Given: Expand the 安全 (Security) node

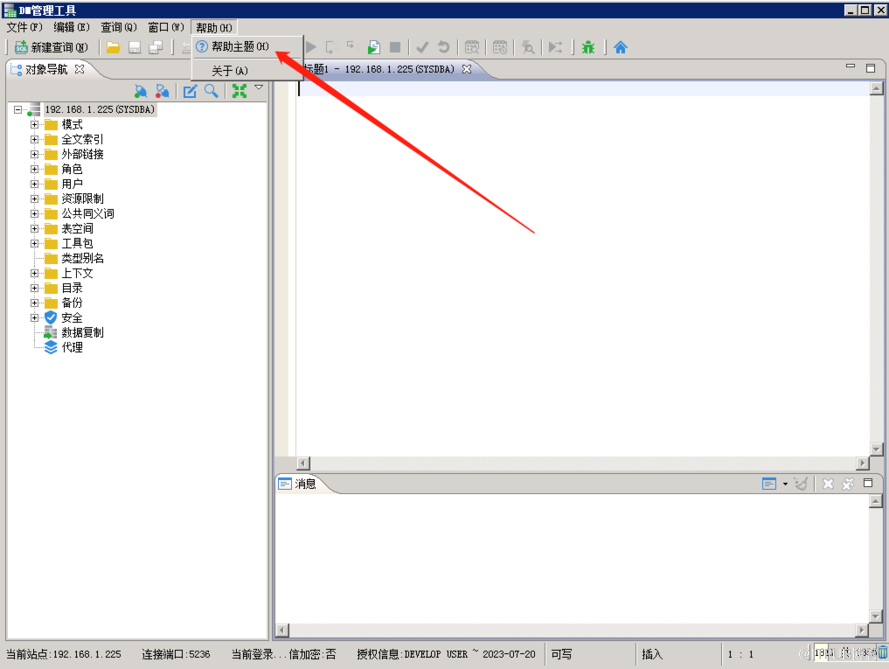Looking at the screenshot, I should tap(35, 318).
